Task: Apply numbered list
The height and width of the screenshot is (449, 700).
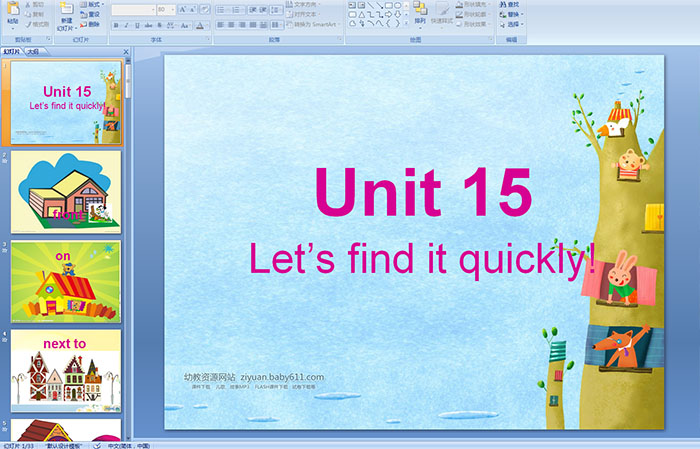Action: (x=237, y=10)
